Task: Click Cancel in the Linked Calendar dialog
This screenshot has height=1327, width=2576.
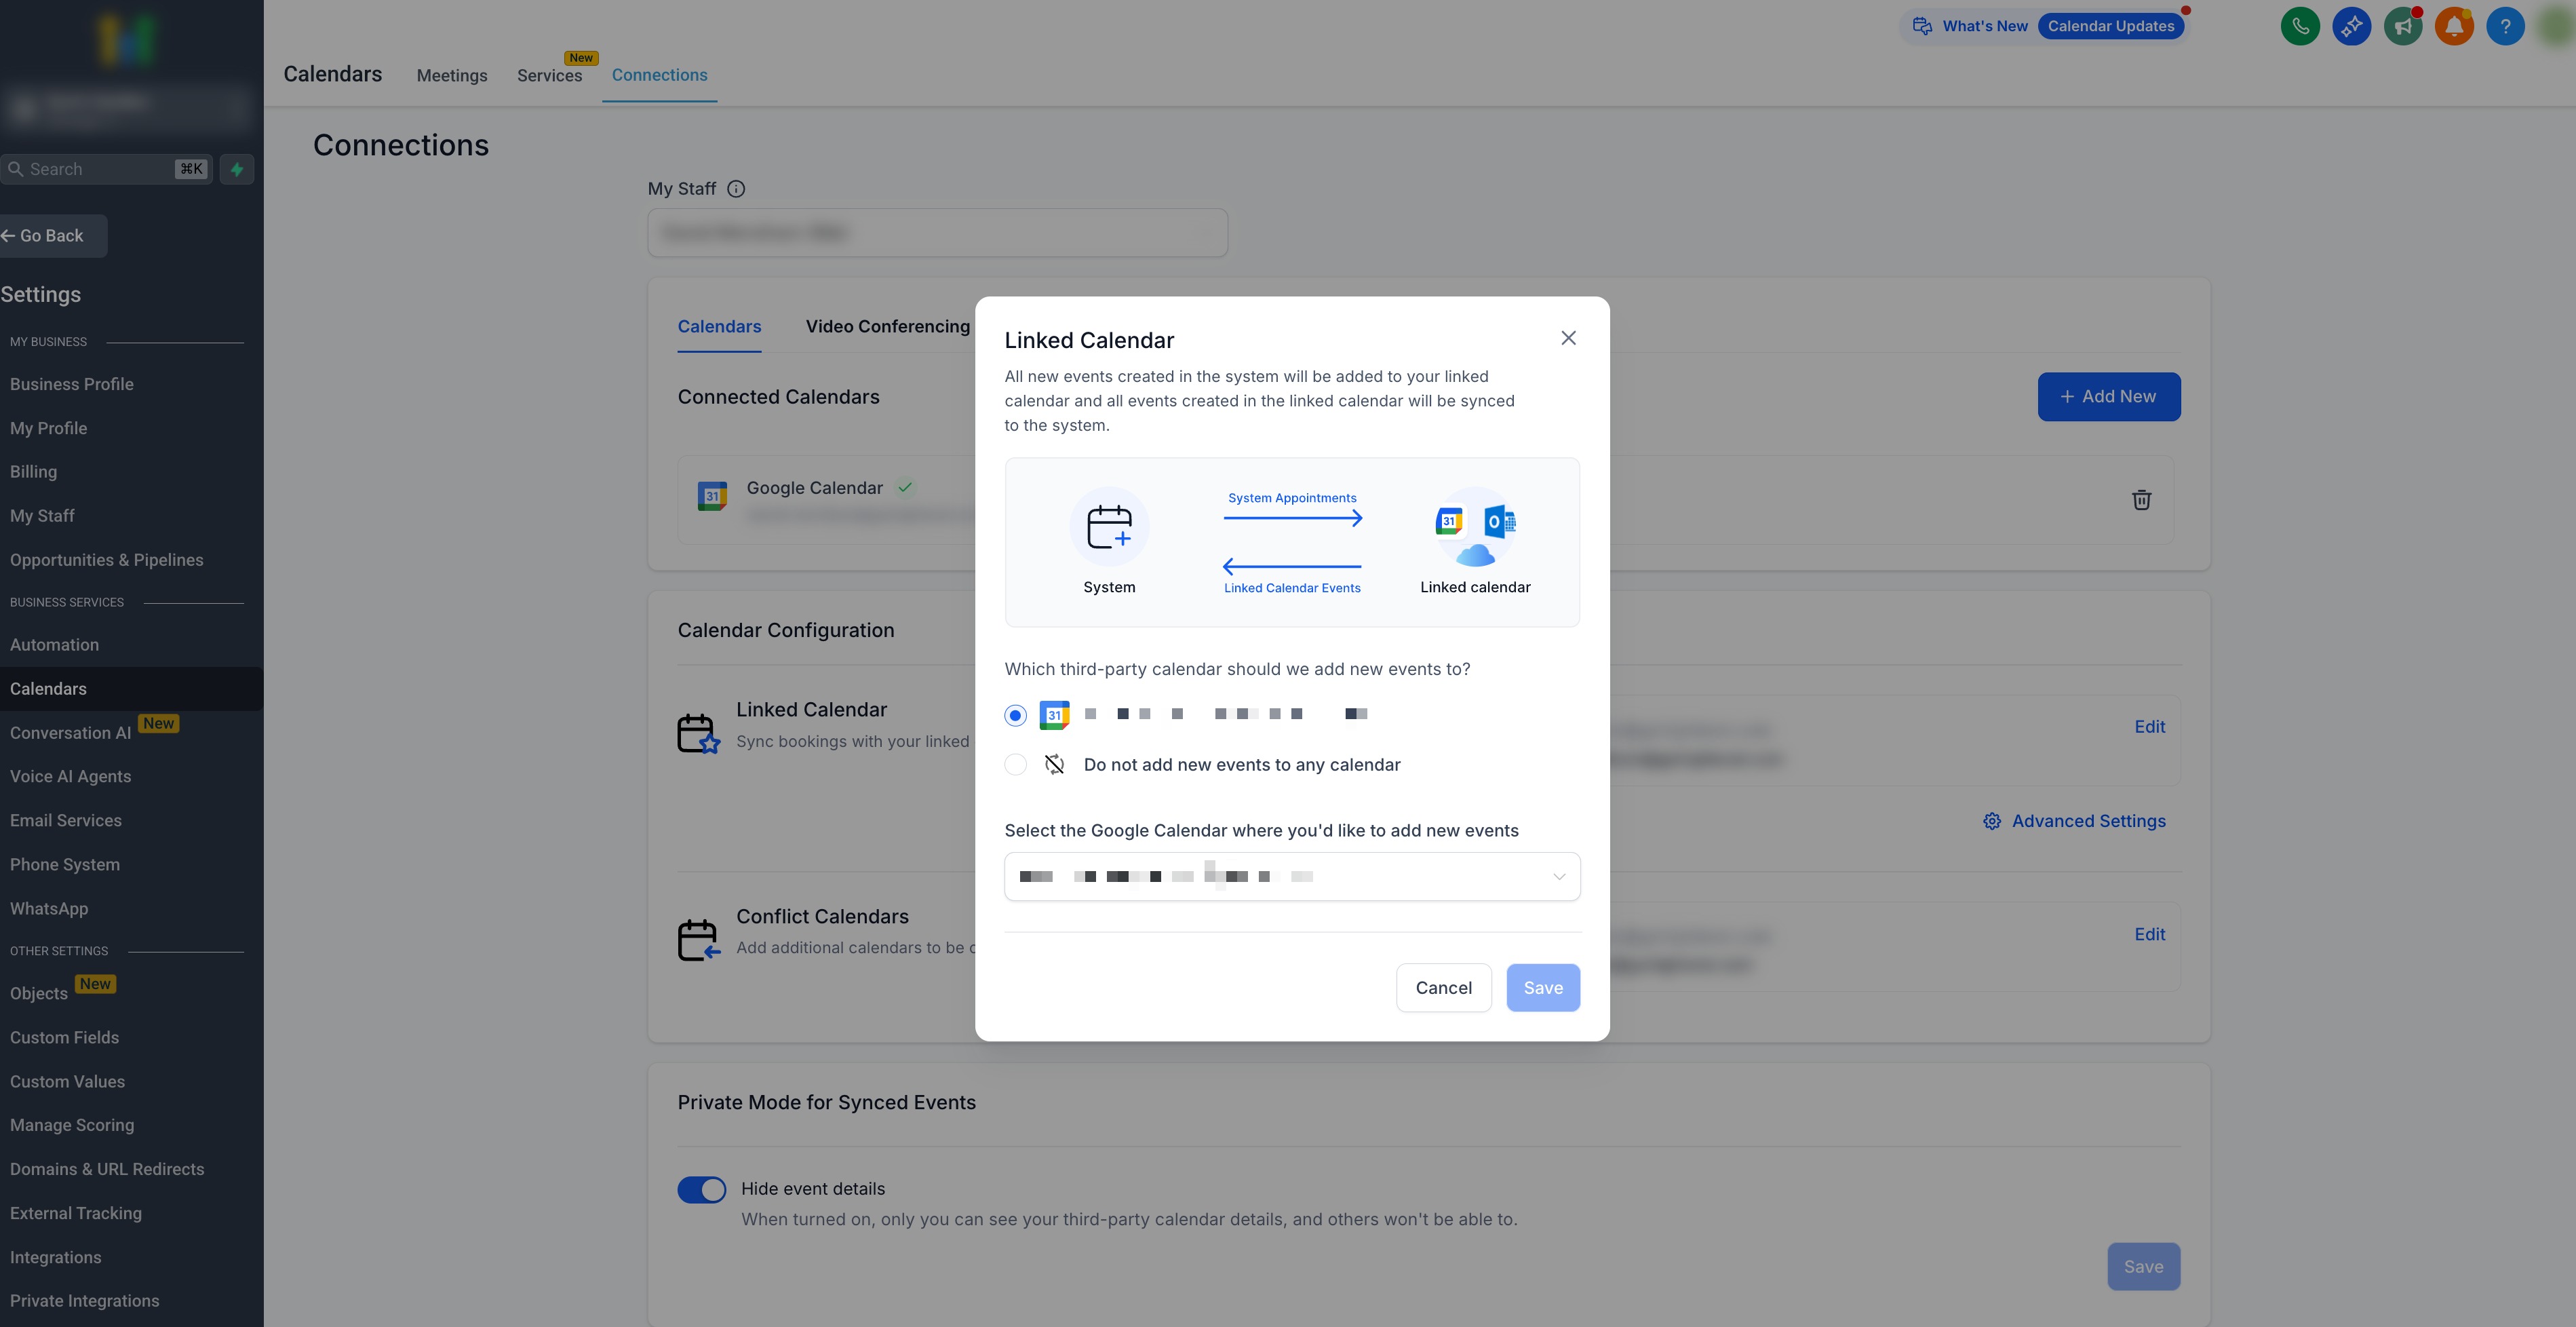Action: (x=1443, y=988)
